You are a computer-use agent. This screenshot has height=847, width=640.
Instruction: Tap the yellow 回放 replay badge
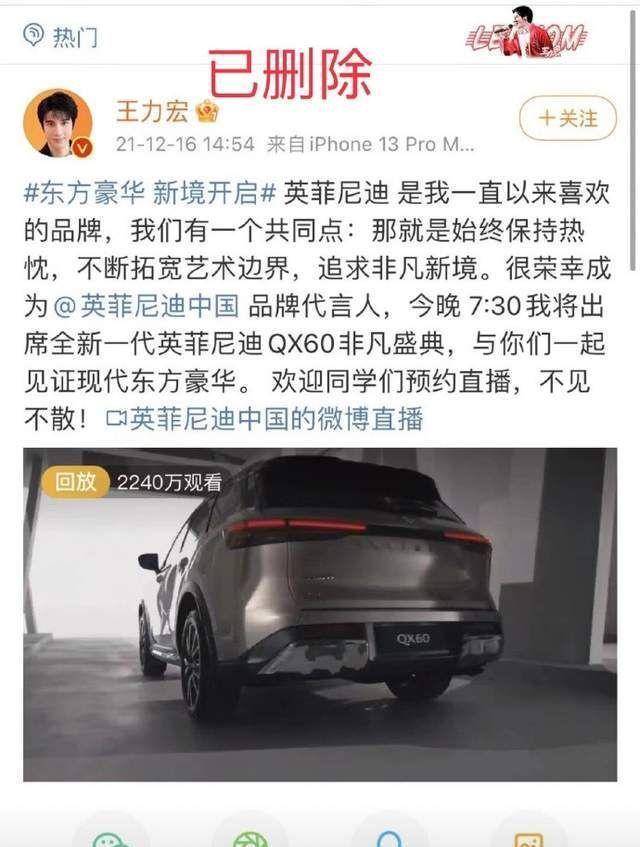[x=75, y=481]
